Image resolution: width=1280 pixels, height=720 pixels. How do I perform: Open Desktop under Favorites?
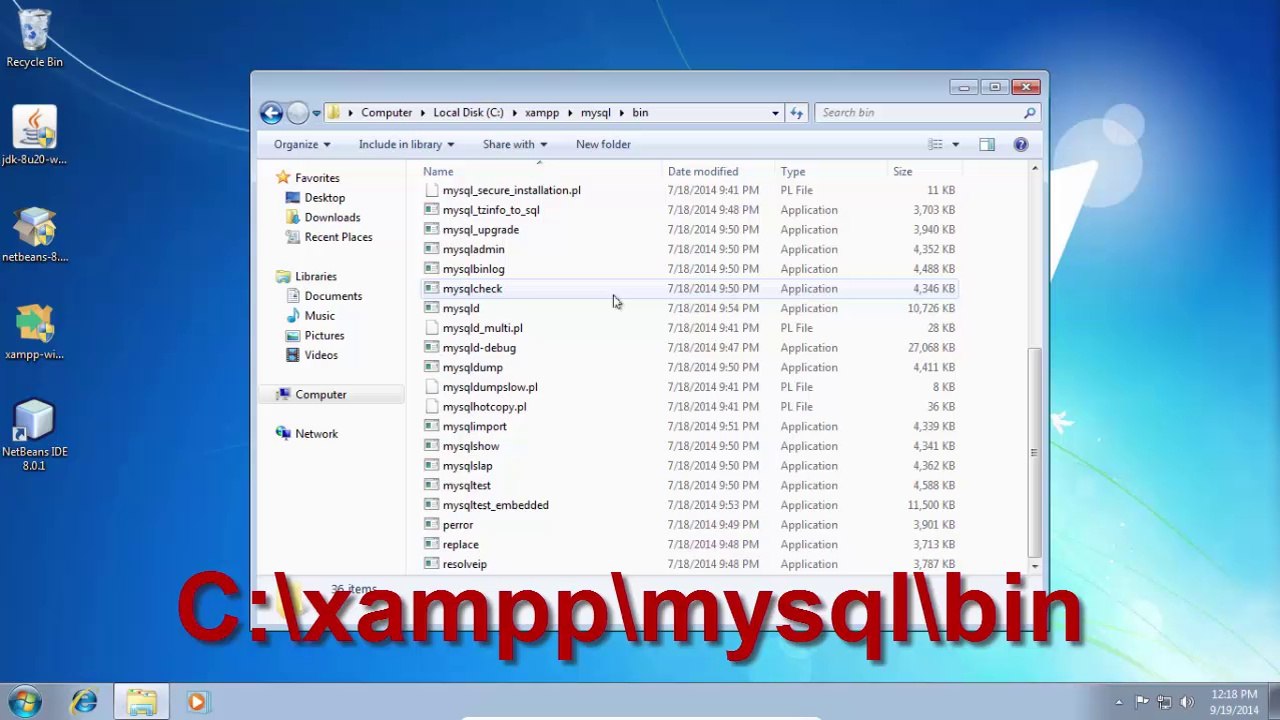(x=324, y=198)
